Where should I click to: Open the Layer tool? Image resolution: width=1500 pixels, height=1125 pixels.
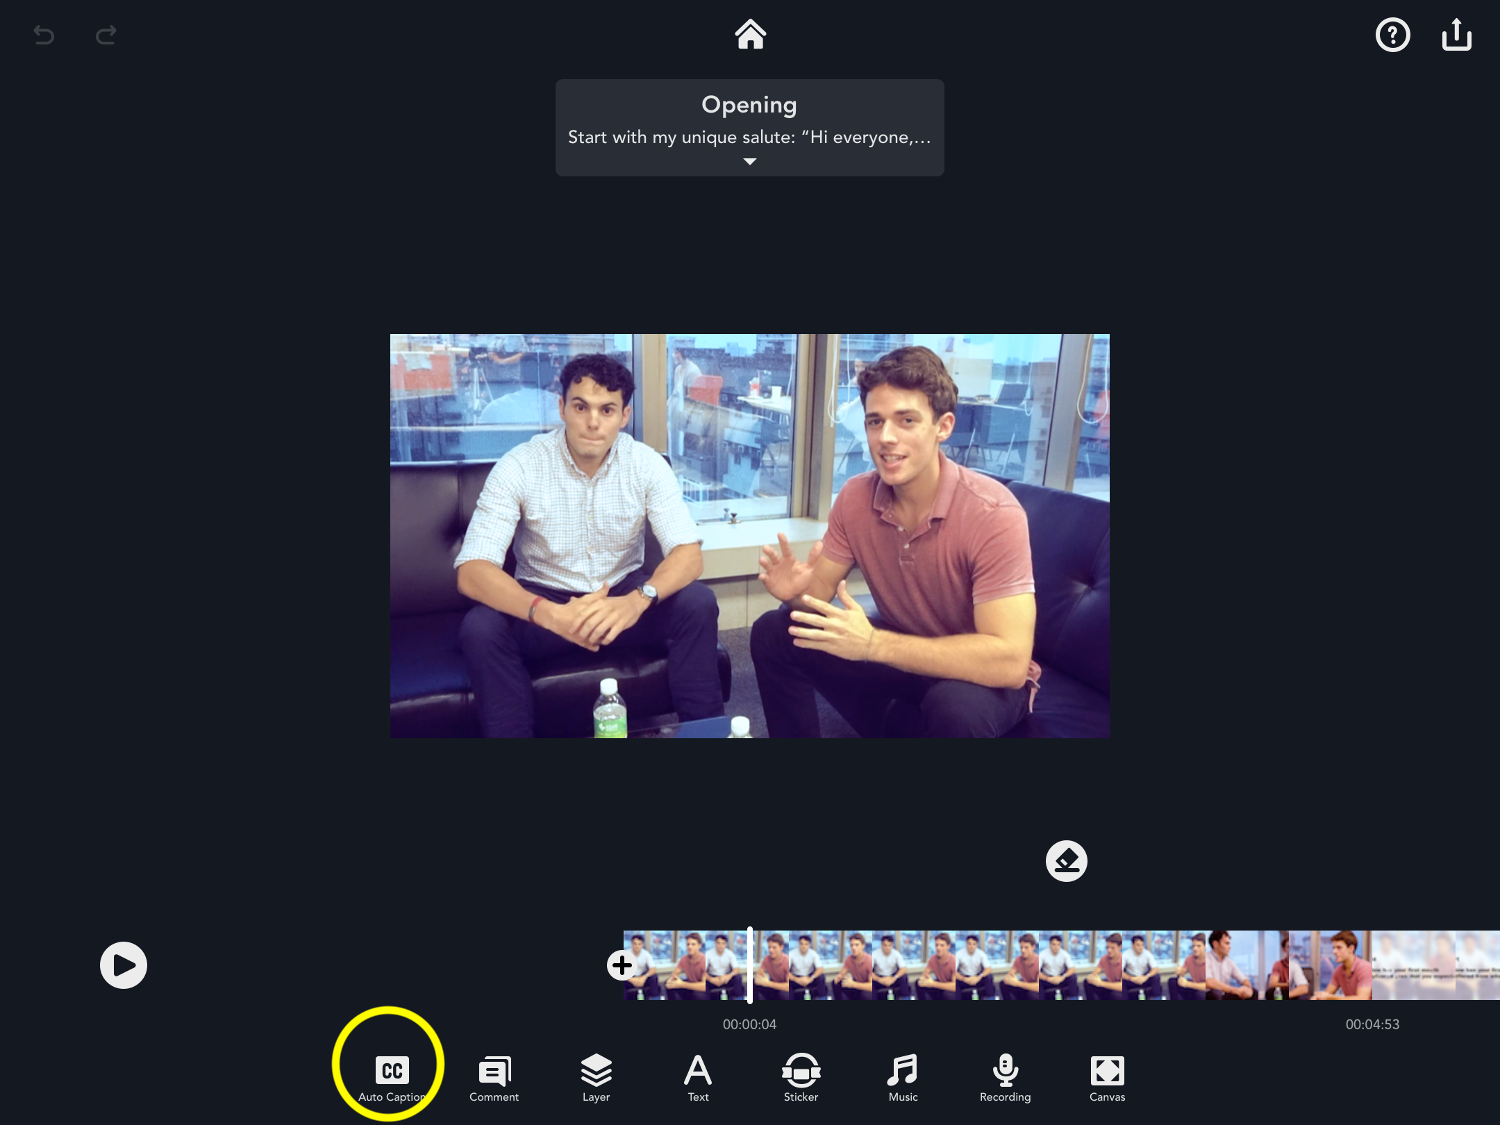[596, 1077]
